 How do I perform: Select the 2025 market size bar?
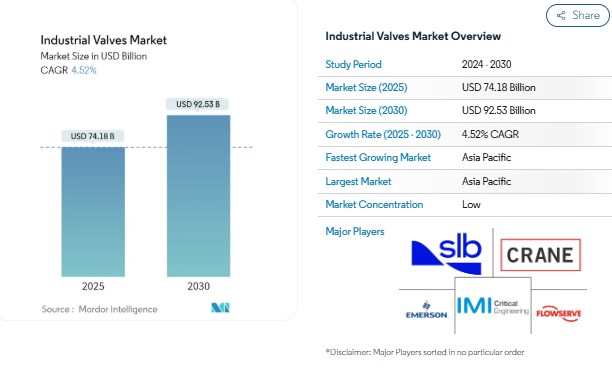(93, 212)
